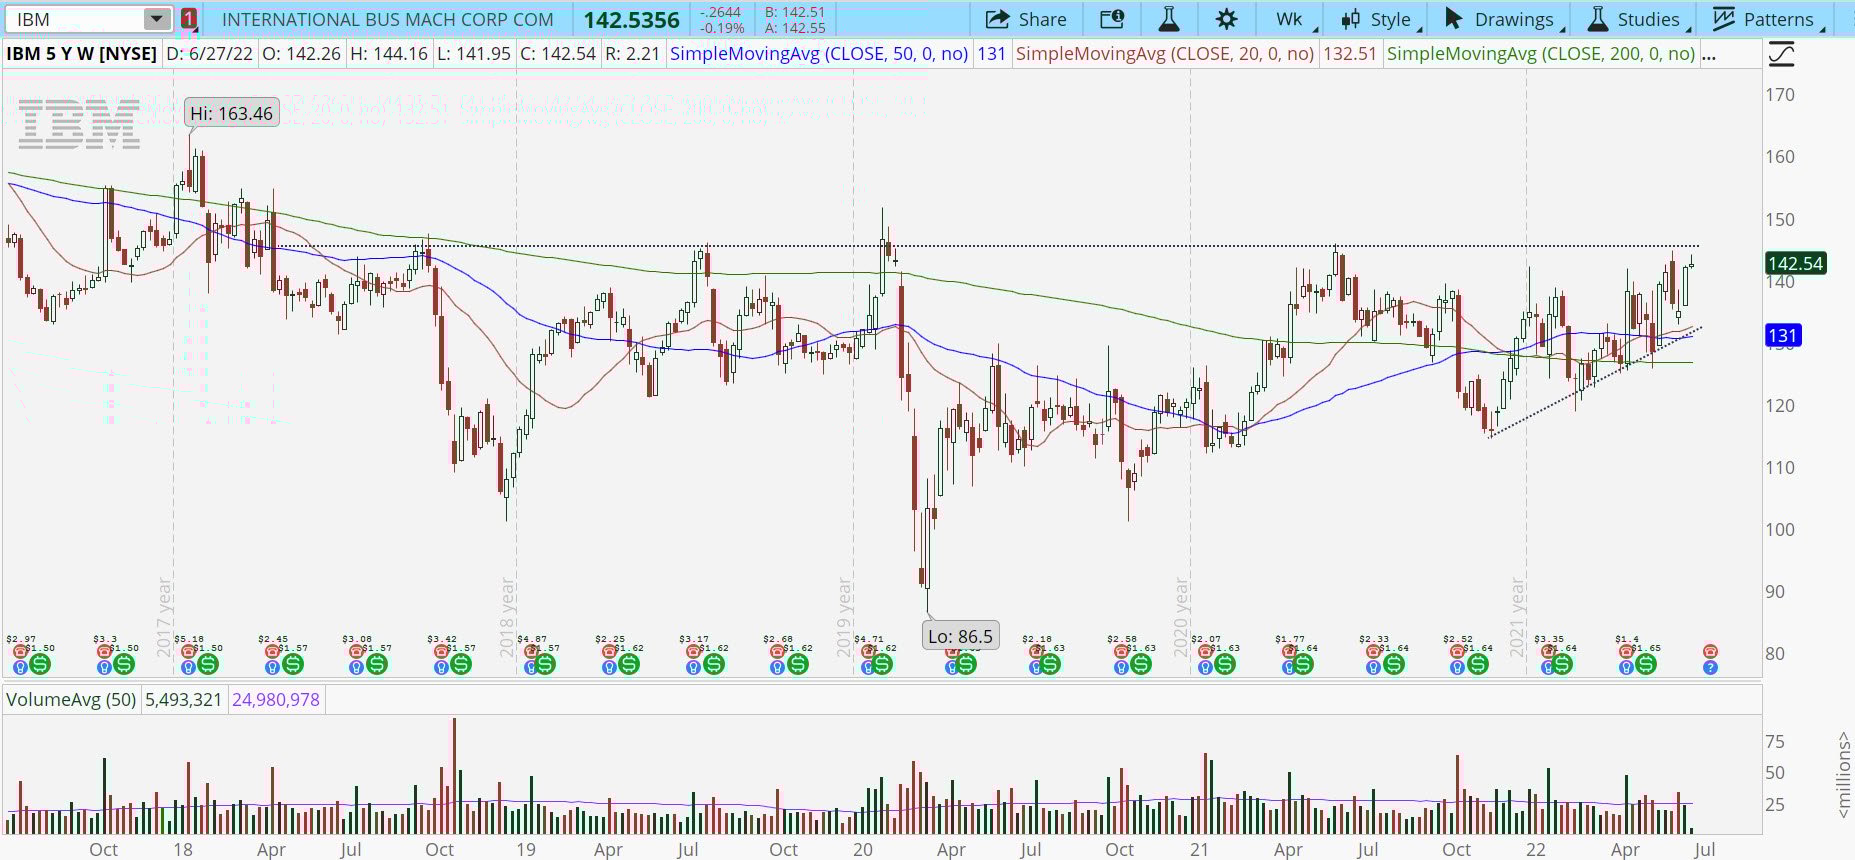Click the 5,493,321 volume average value
1855x860 pixels.
coord(183,699)
